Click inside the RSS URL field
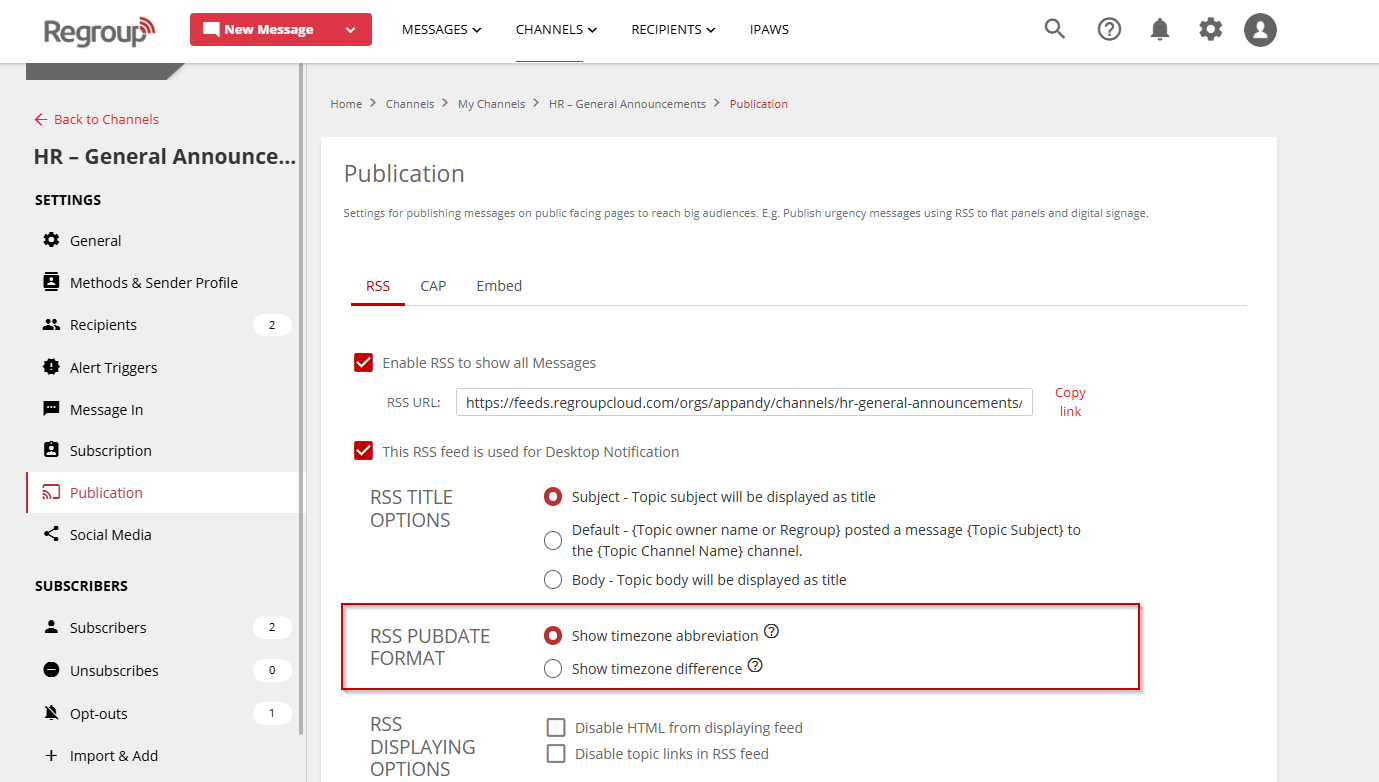The image size is (1379, 782). coord(744,402)
